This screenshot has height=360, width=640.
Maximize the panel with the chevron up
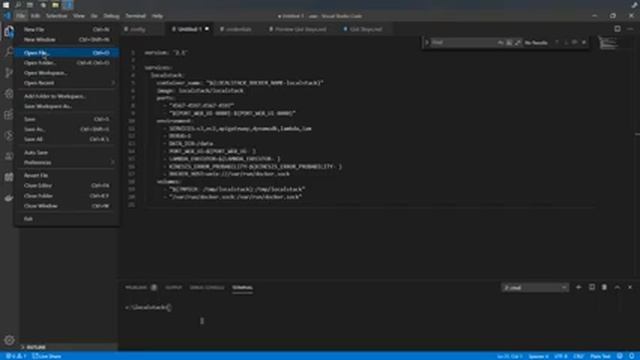click(x=617, y=287)
